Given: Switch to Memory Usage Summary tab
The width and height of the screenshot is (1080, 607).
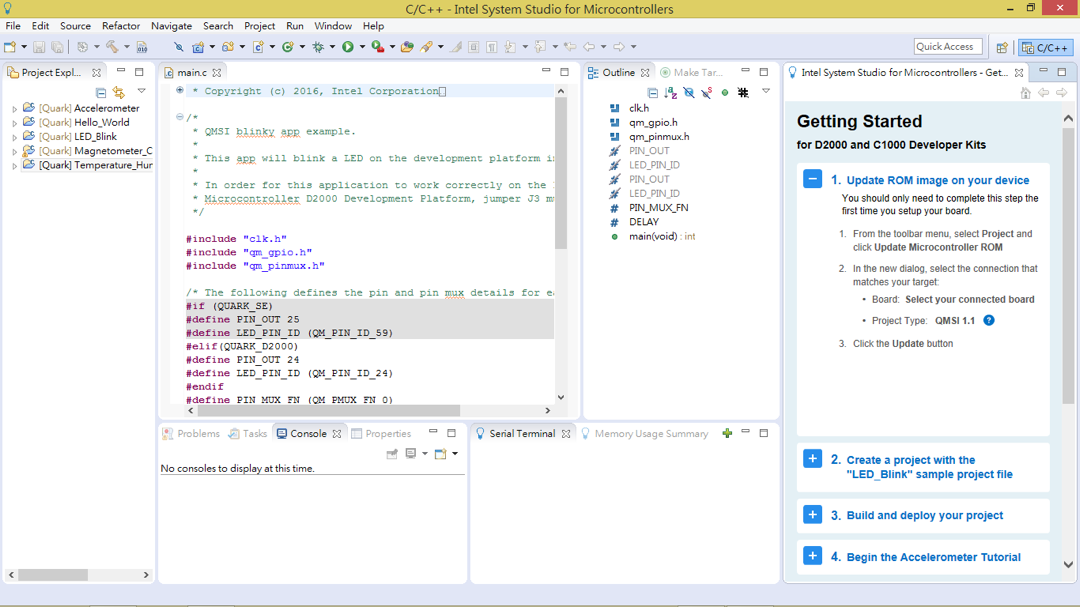Looking at the screenshot, I should pyautogui.click(x=645, y=433).
